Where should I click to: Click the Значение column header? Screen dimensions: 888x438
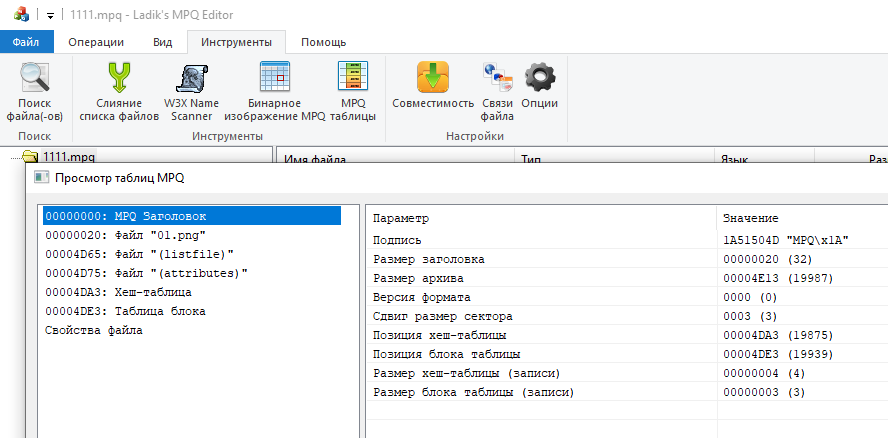(802, 218)
